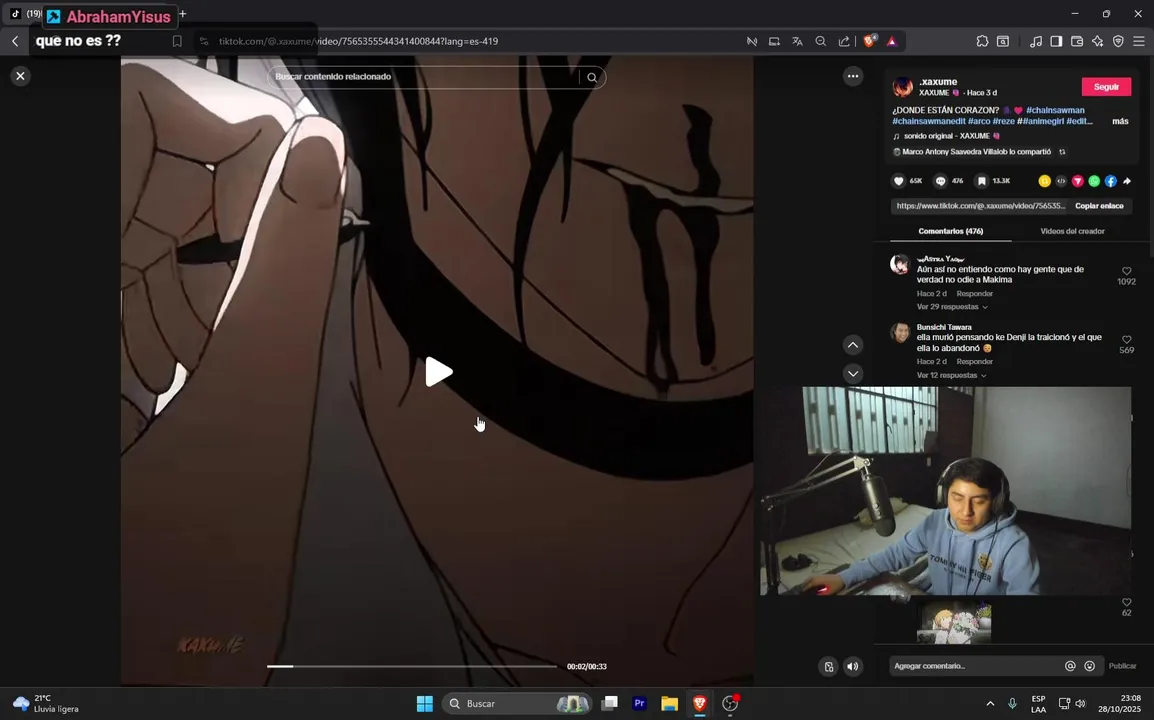Switch to 'Videos del creador' tab
1154x720 pixels.
point(1072,231)
